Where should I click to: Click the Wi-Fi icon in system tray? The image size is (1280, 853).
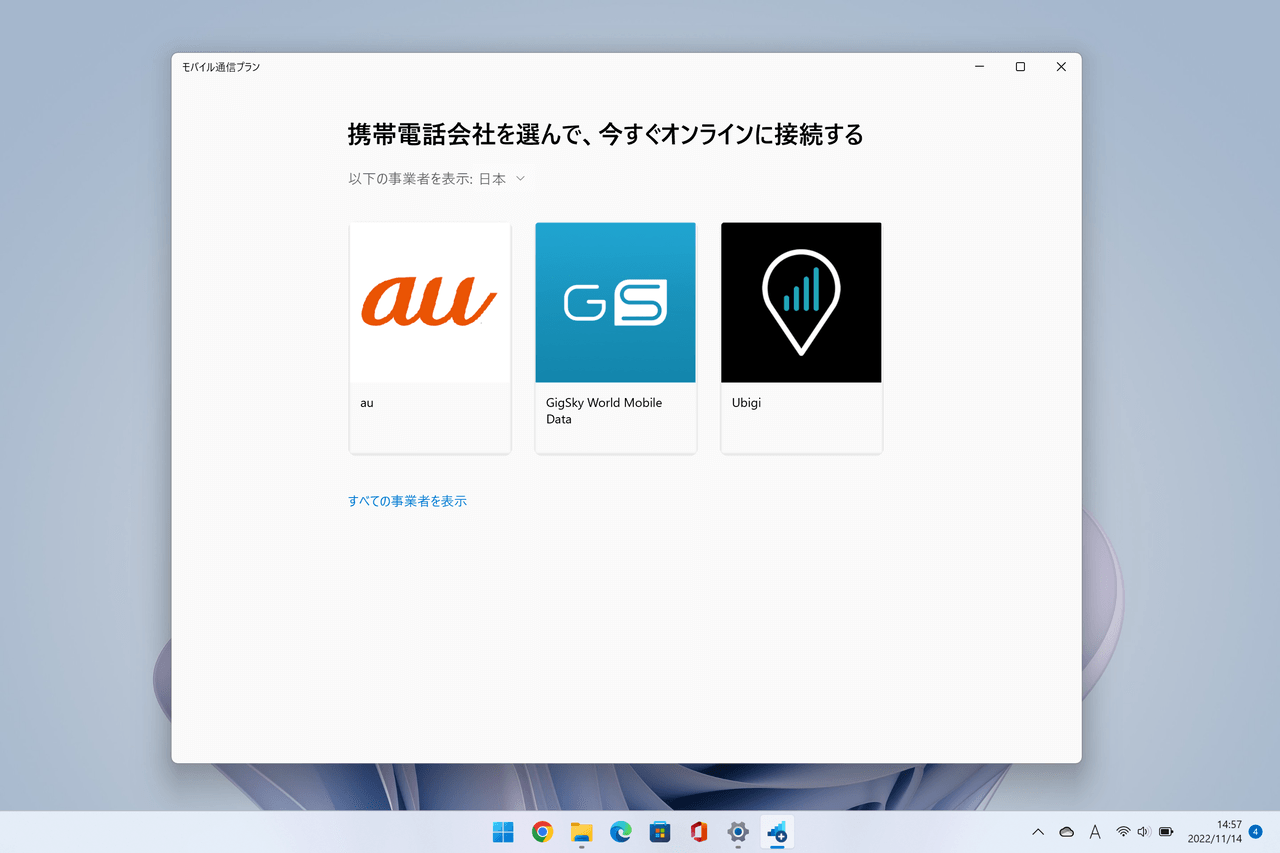[1123, 832]
